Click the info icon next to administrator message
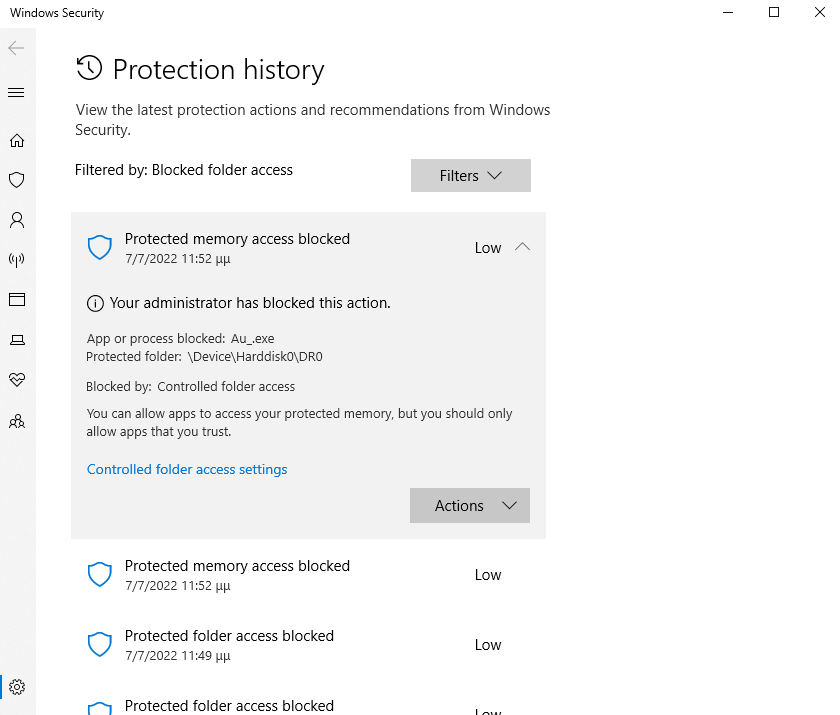The width and height of the screenshot is (840, 715). (x=94, y=302)
